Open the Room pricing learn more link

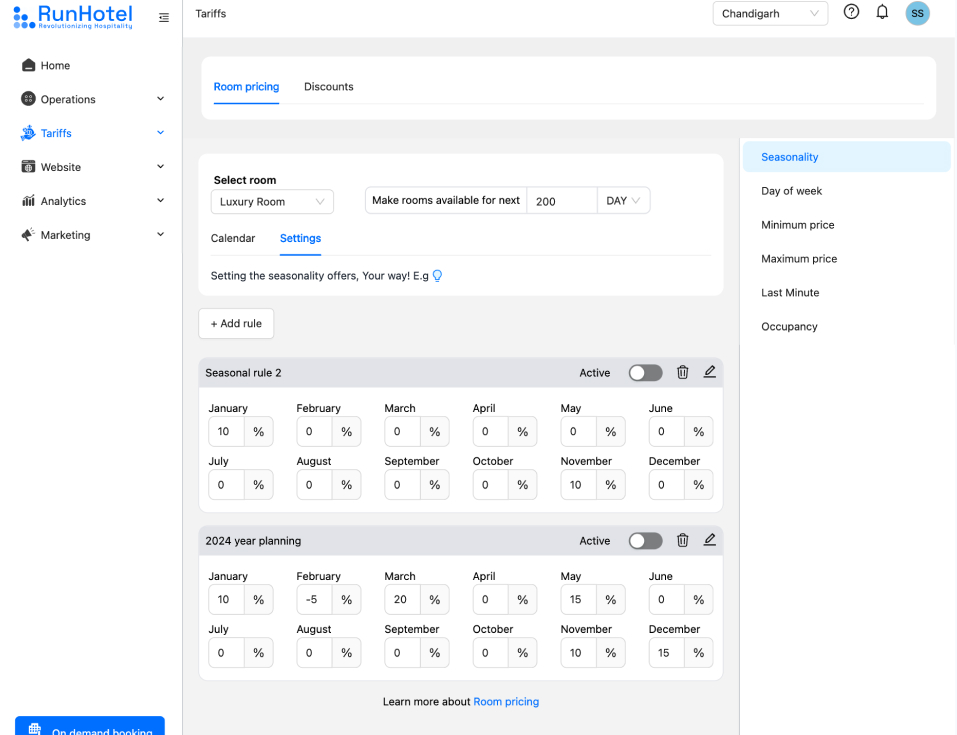point(506,701)
